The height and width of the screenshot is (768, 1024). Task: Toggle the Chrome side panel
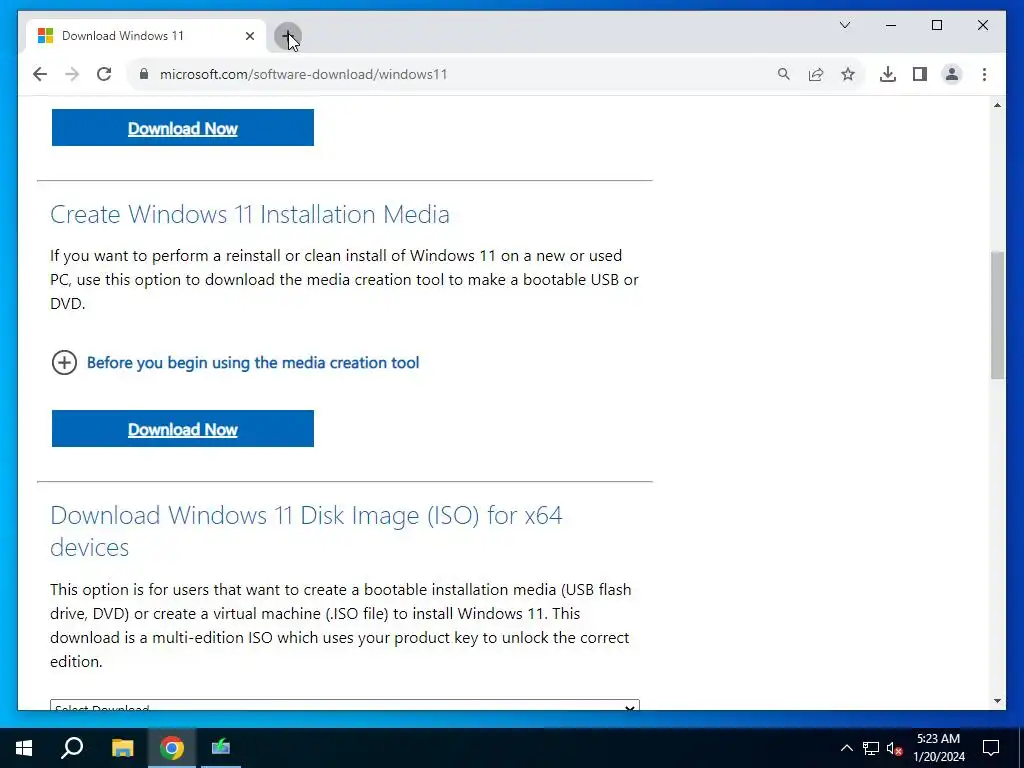coord(920,74)
